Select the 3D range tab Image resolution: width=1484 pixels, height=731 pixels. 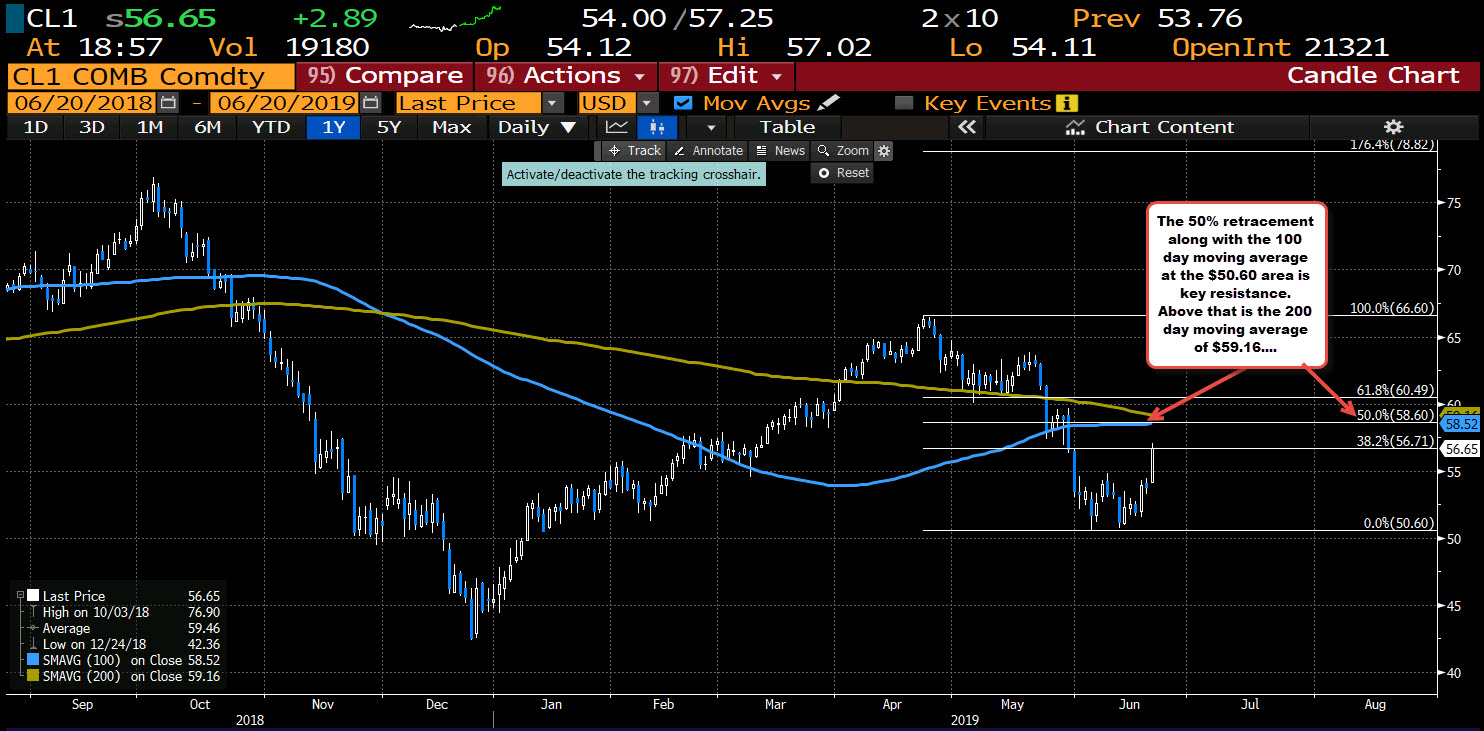(91, 127)
